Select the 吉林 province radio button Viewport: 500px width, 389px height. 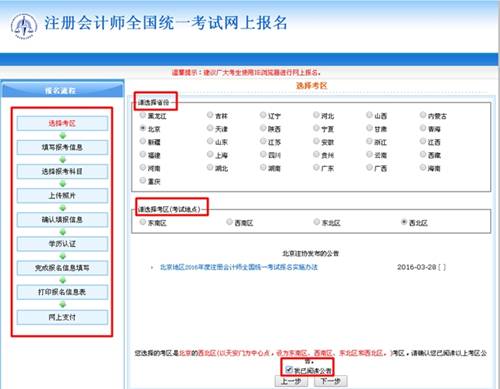point(210,115)
